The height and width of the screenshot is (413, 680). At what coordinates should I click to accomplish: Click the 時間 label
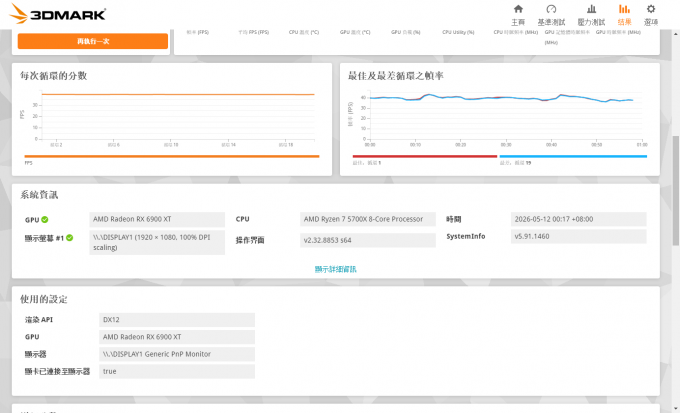[453, 220]
